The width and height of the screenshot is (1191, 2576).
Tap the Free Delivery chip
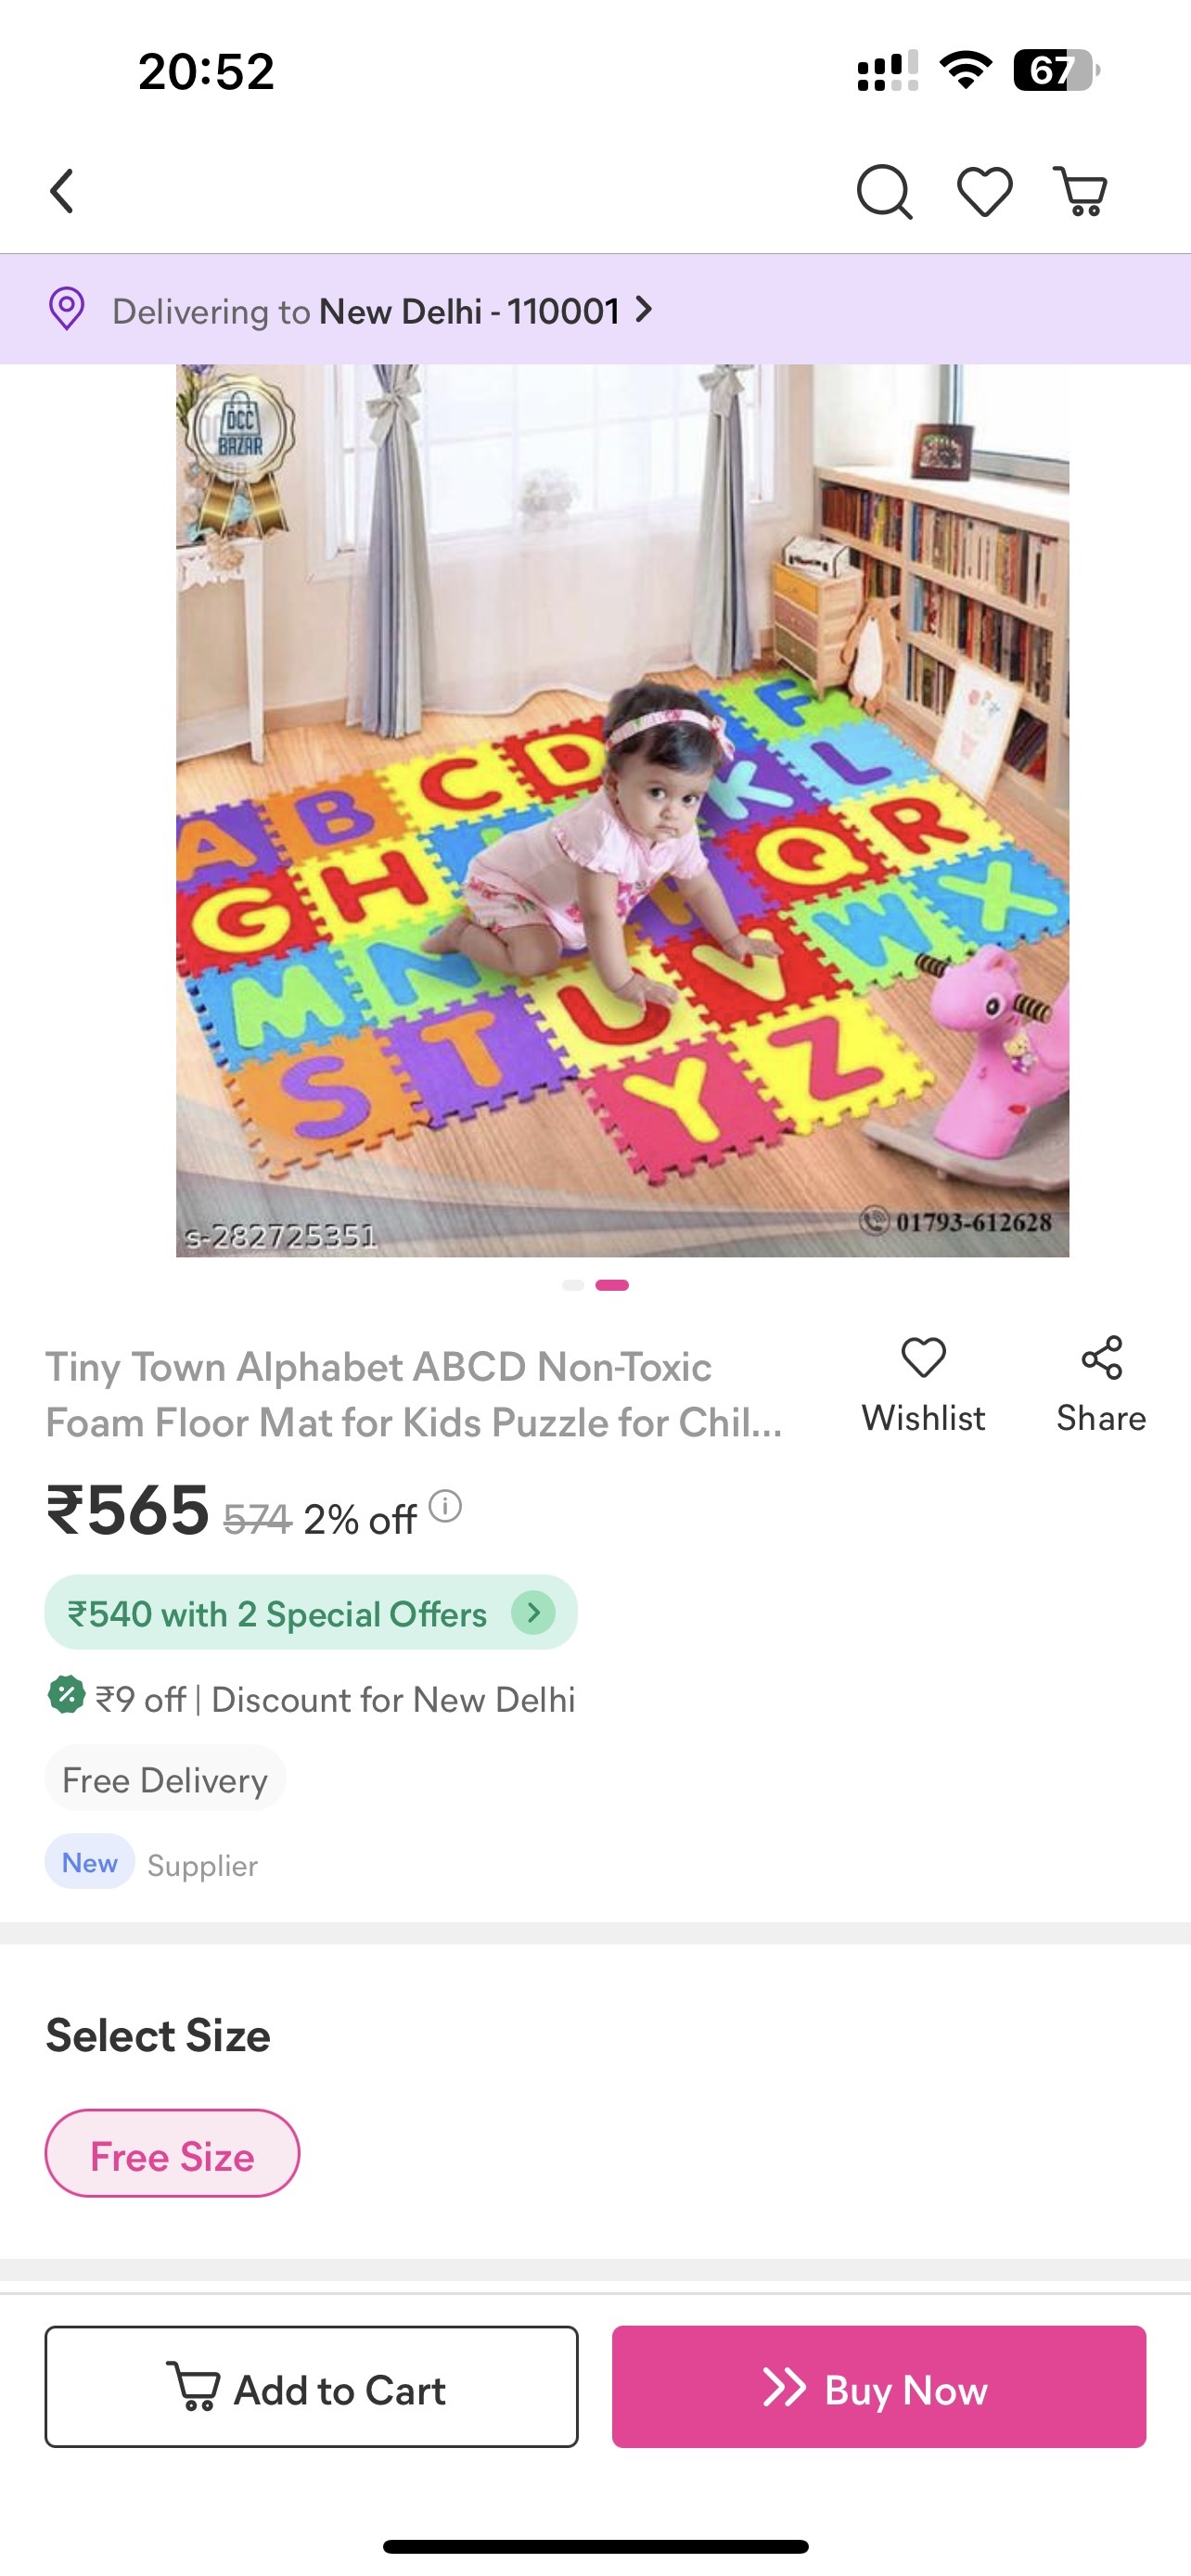[x=165, y=1779]
